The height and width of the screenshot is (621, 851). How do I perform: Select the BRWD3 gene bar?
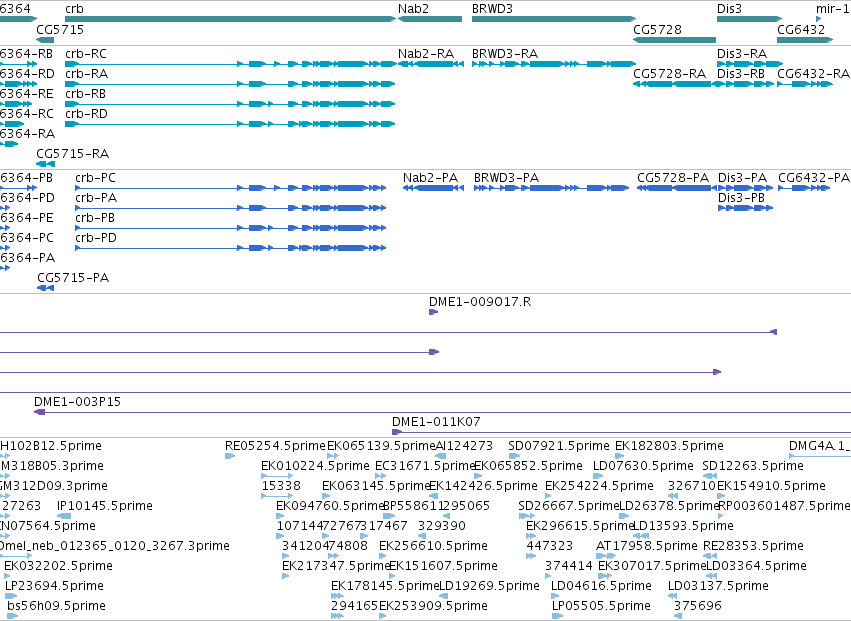click(554, 19)
